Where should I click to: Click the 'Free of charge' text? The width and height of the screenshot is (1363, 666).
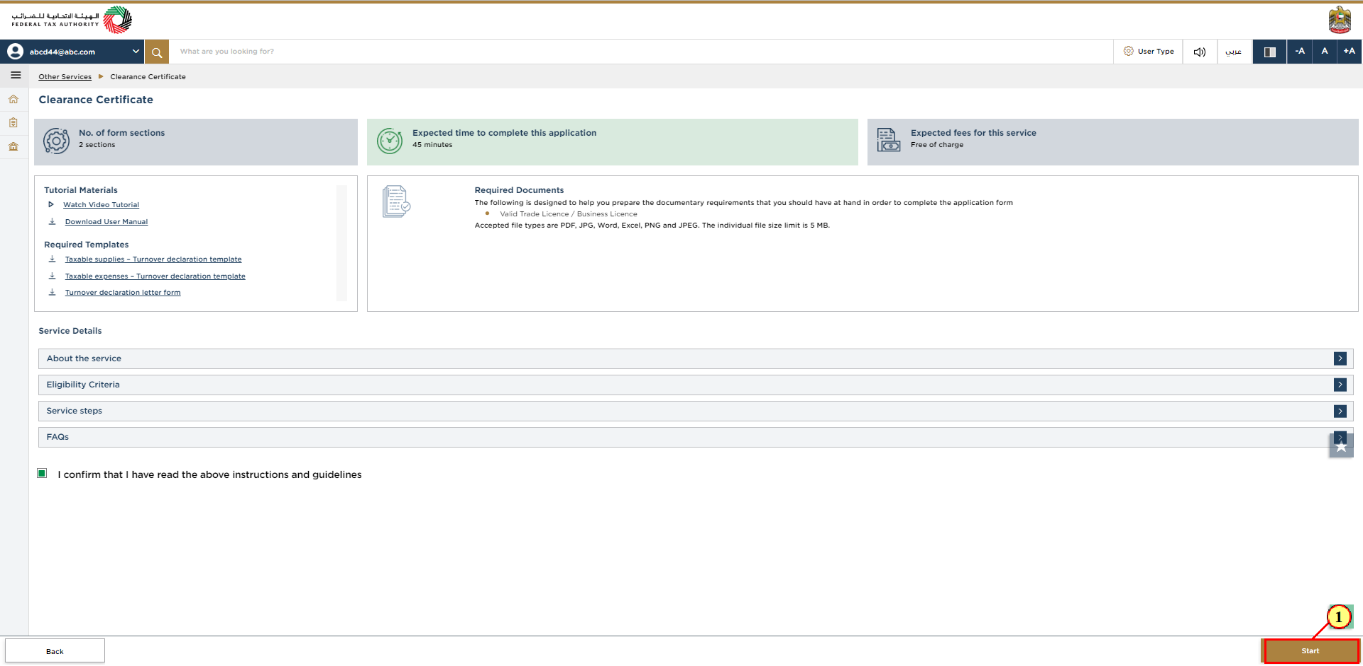(937, 145)
